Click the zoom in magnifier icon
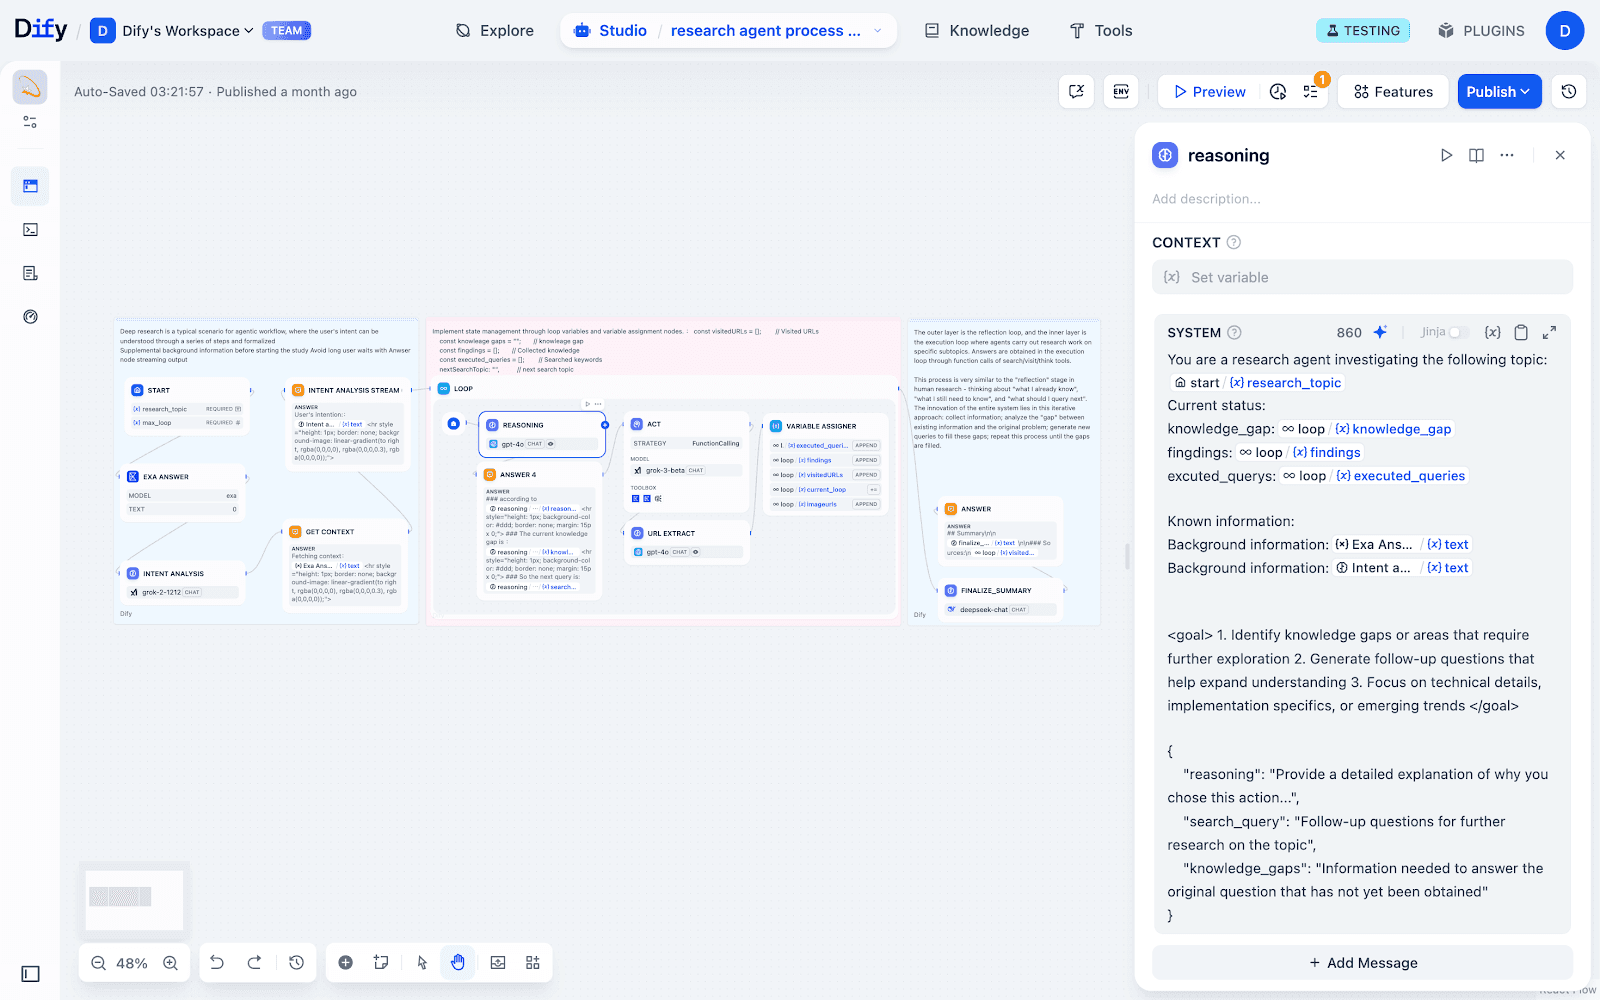This screenshot has width=1600, height=1000. pyautogui.click(x=171, y=963)
